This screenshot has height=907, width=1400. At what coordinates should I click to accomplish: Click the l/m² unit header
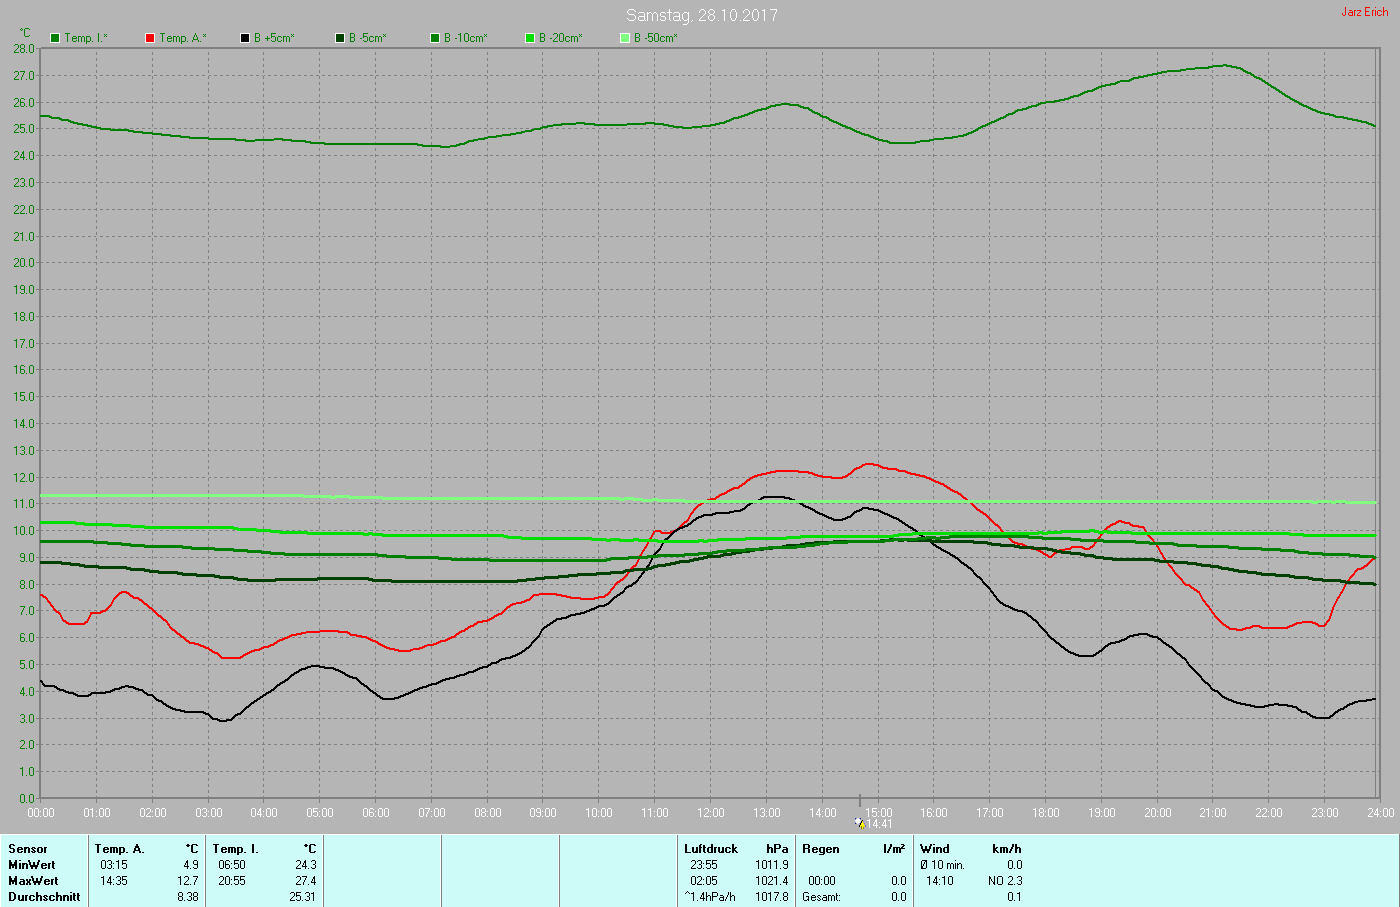coord(894,849)
